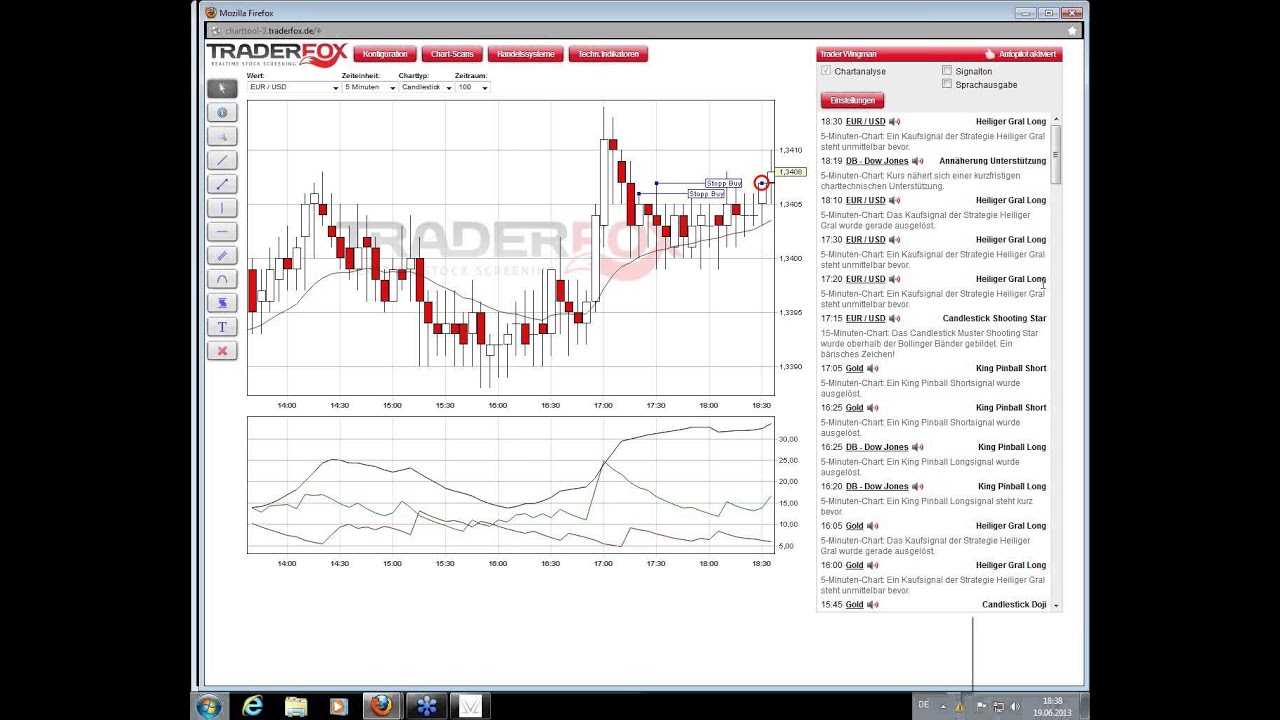Open Windows Explorer folder from the taskbar

point(296,706)
